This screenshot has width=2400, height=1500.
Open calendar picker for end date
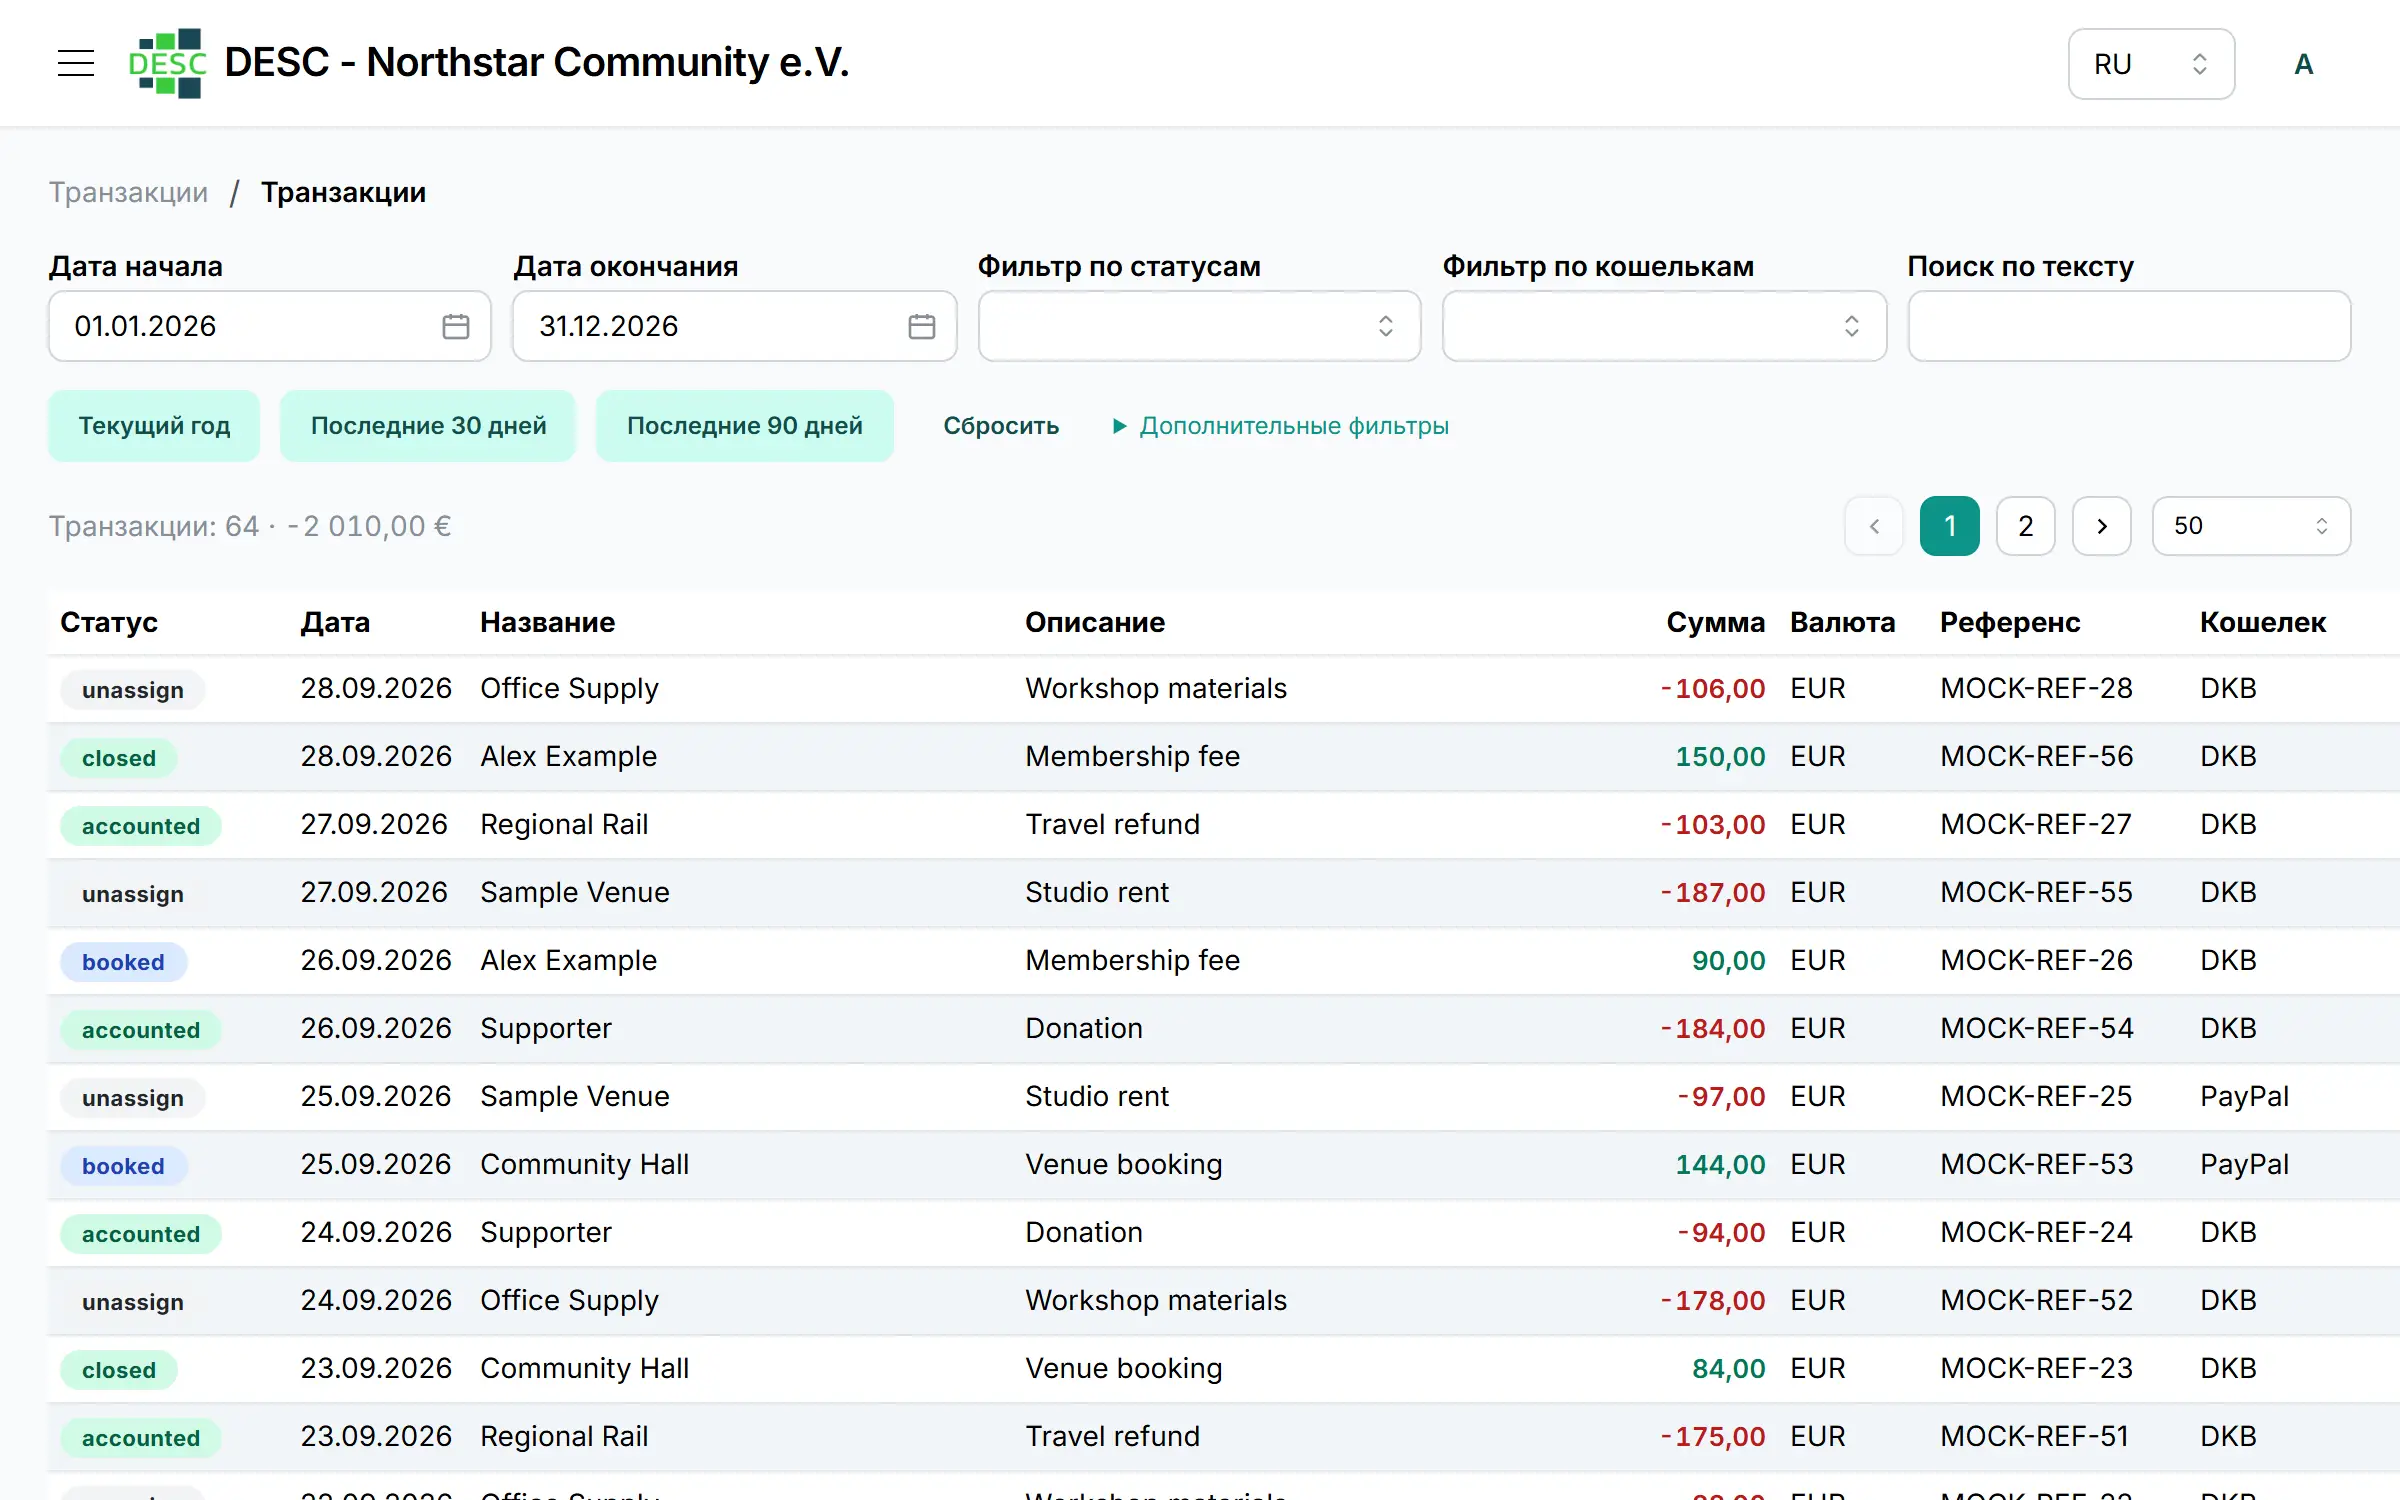coord(921,326)
